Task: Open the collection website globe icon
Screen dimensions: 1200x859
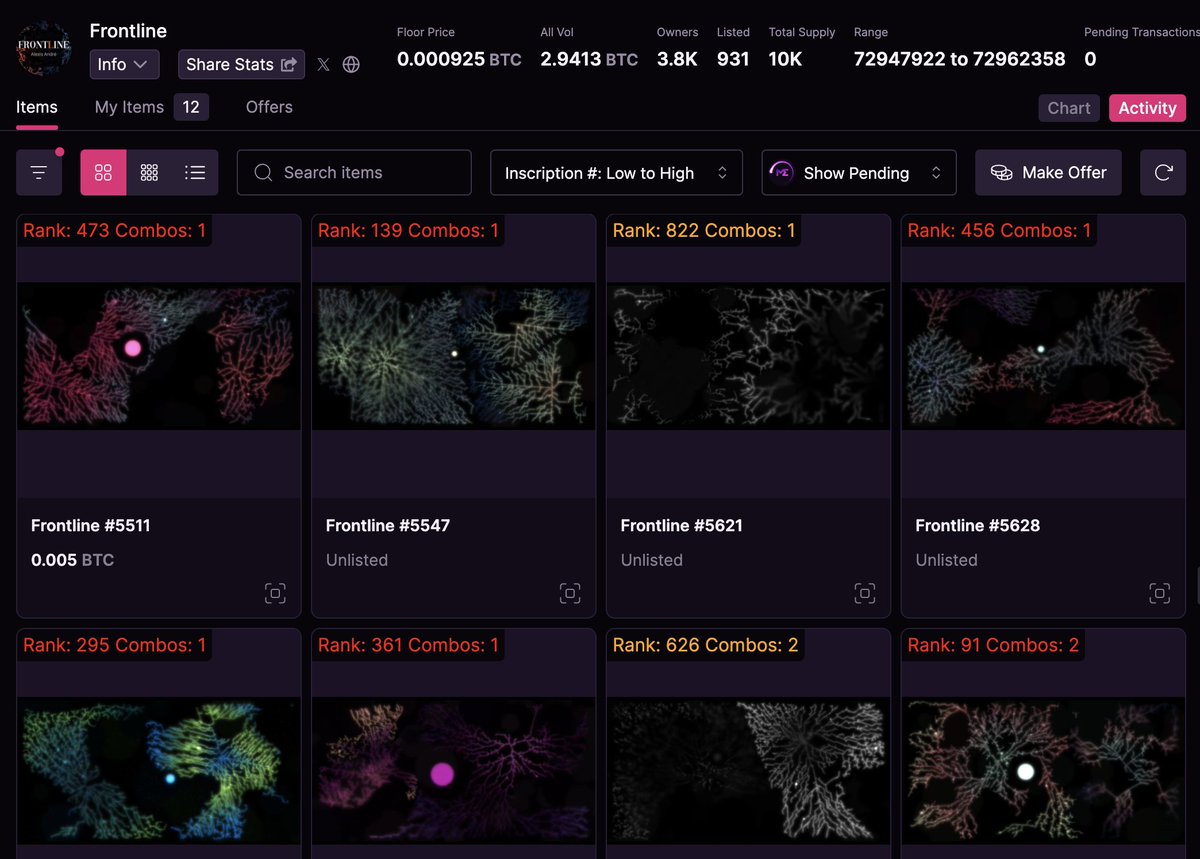Action: [351, 64]
